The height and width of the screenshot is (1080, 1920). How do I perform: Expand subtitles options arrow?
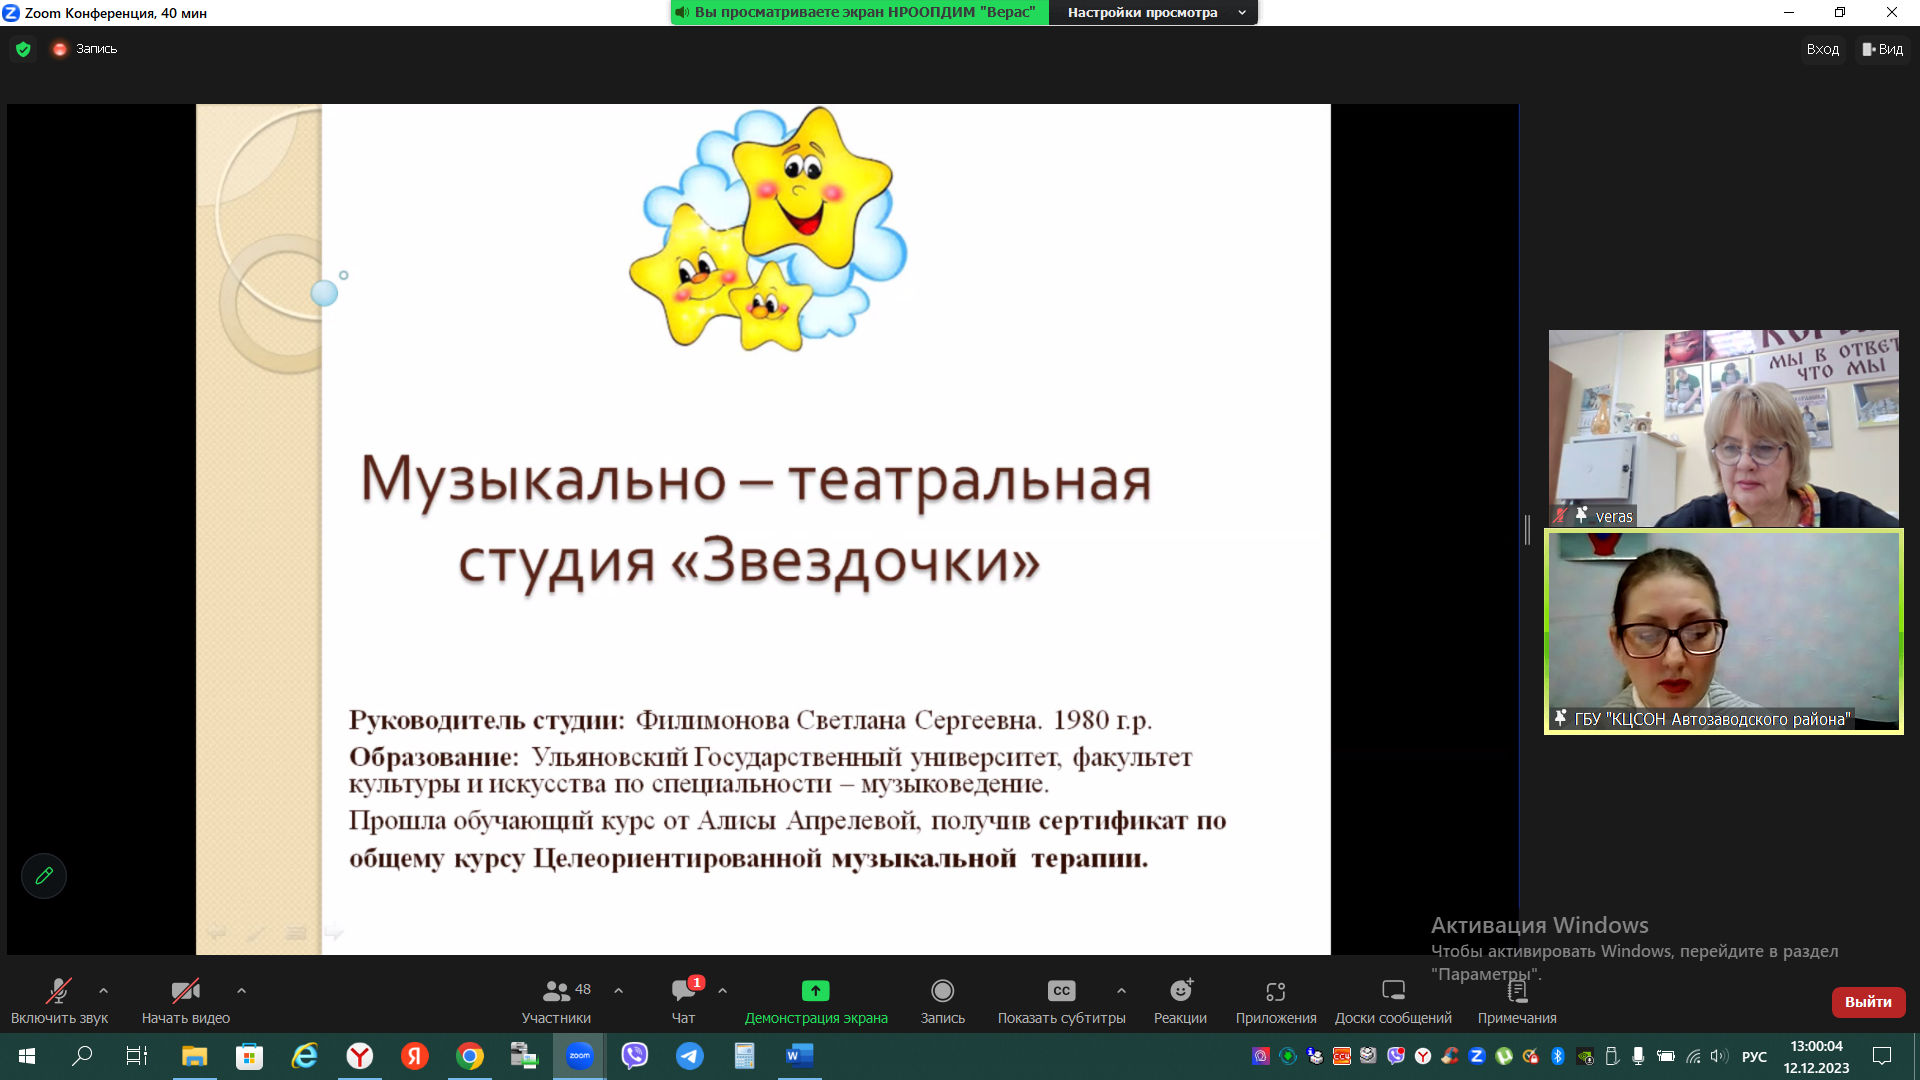click(1121, 991)
